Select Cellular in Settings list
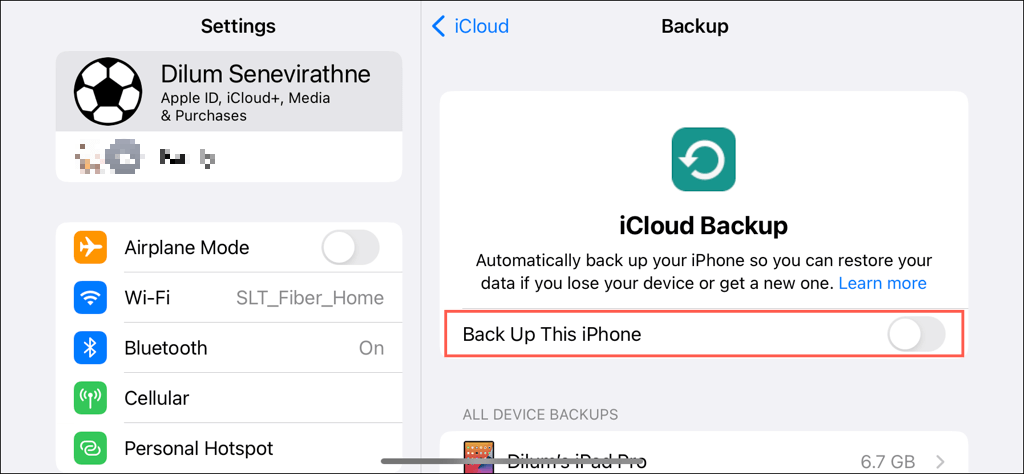 click(x=229, y=398)
